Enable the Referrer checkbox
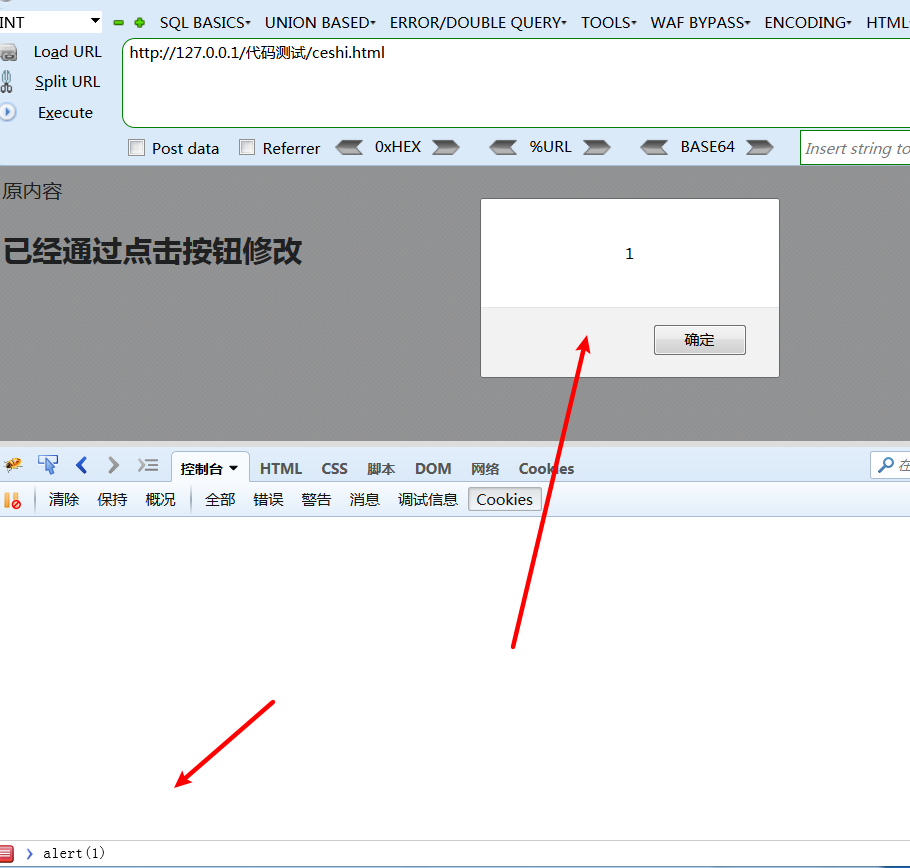910x868 pixels. (247, 147)
